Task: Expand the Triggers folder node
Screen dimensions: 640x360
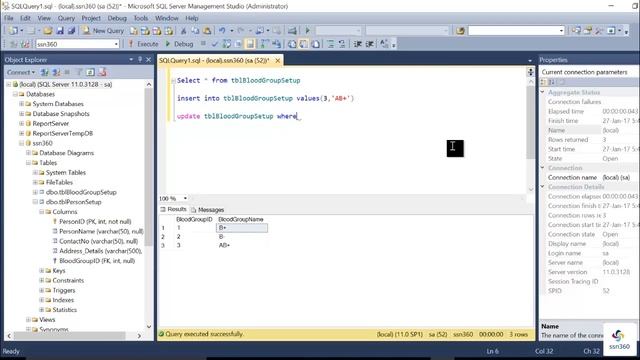Action: [x=42, y=290]
